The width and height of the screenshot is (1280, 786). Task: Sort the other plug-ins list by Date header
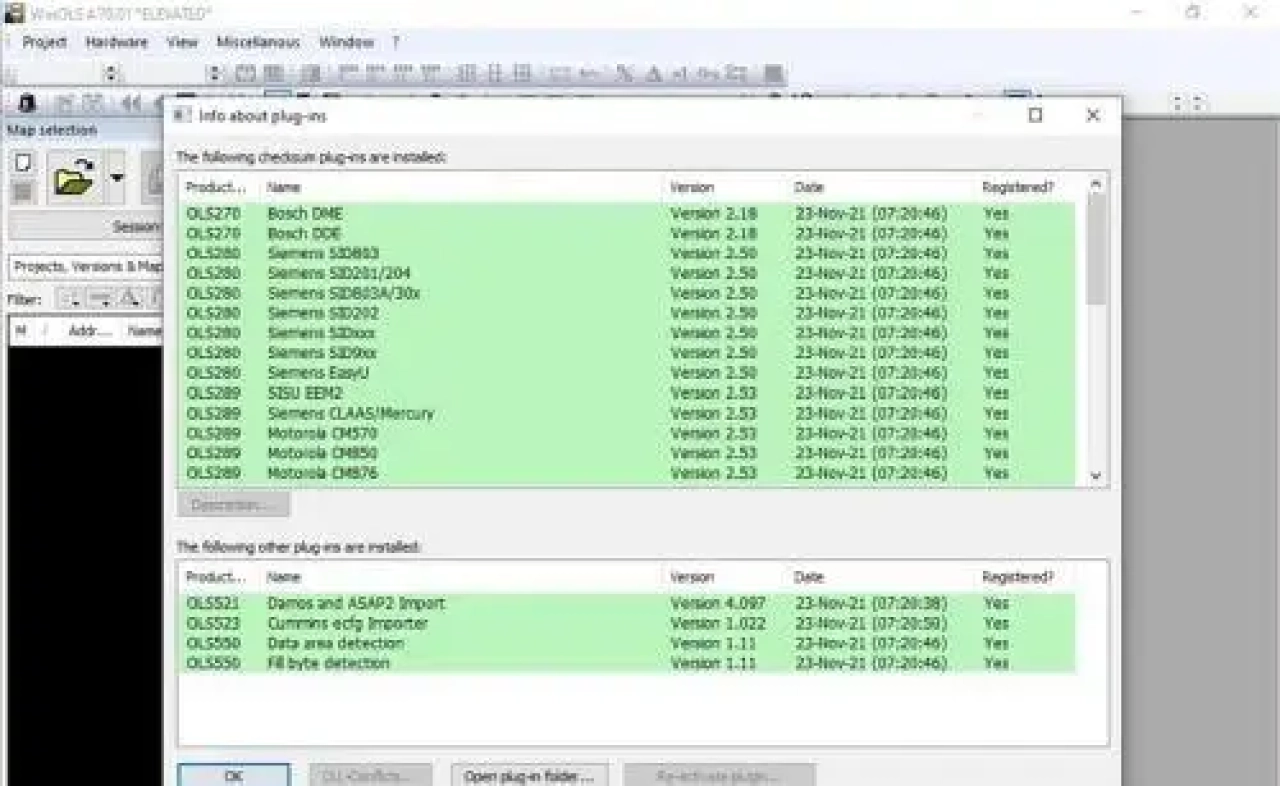coord(882,577)
